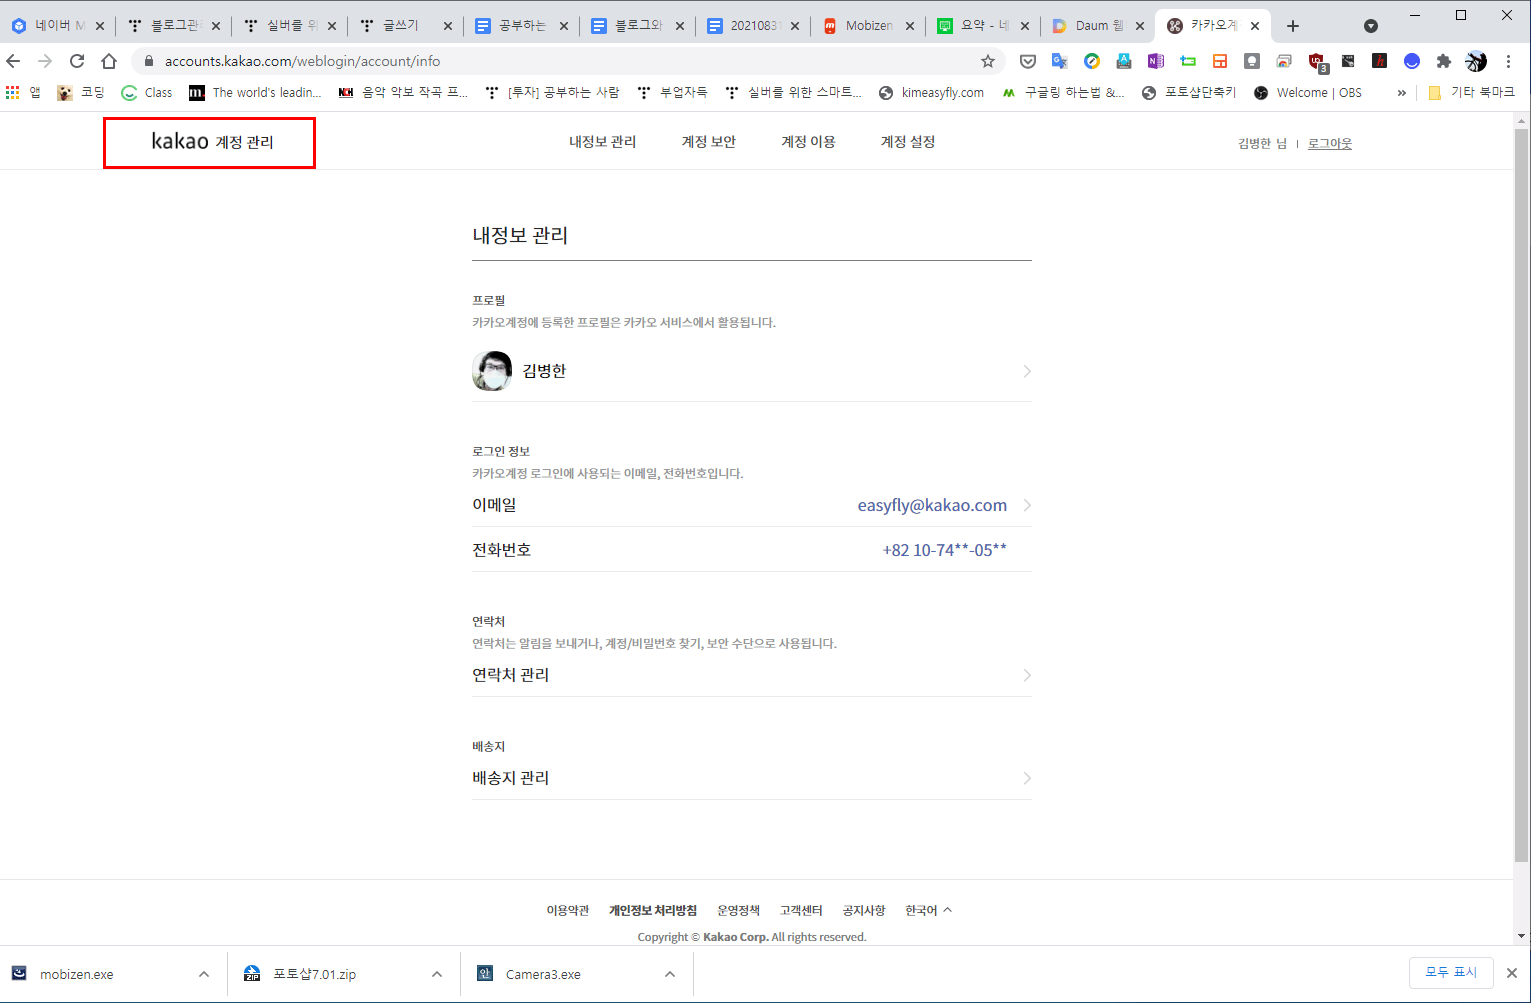Open the OneNote Web Clipper extension
Screen dimensions: 1531x1003
coord(1155,61)
